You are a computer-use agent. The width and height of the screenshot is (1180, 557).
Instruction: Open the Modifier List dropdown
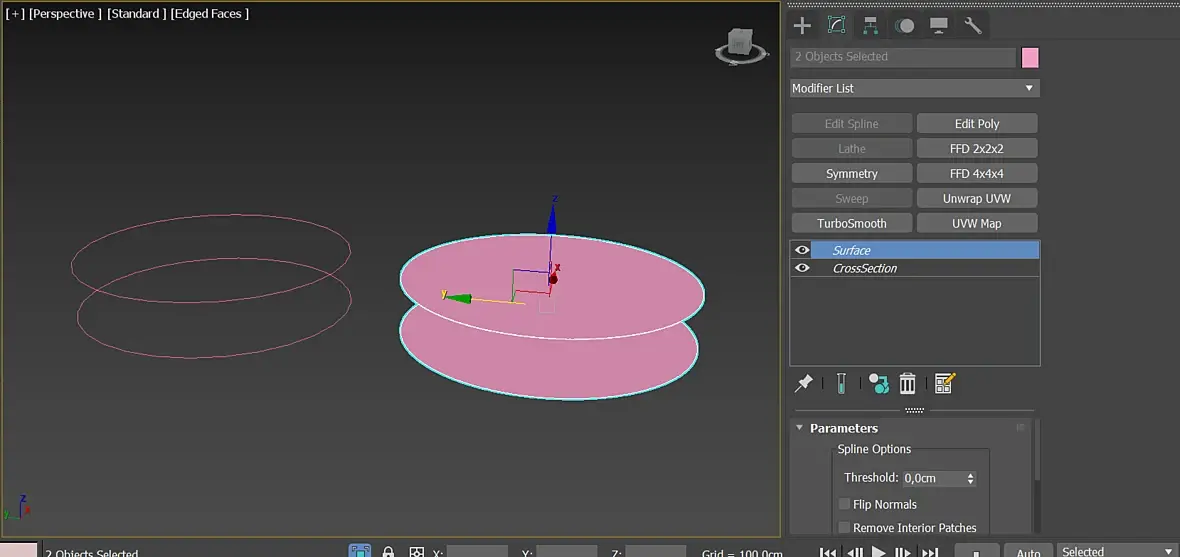click(x=914, y=88)
